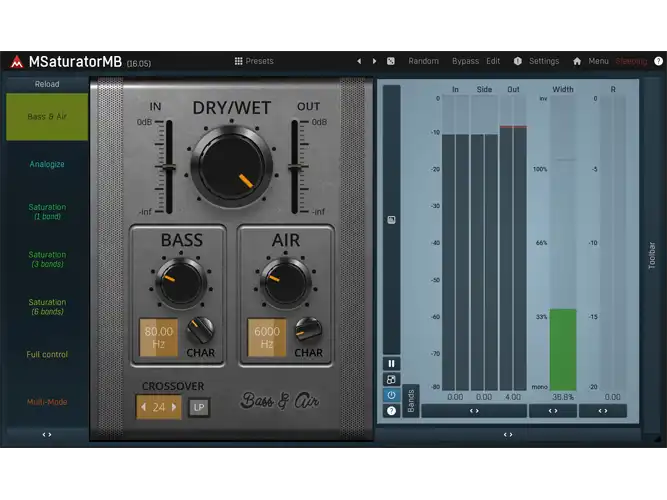667x500 pixels.
Task: Click the (16.05) version label
Action: pos(139,64)
